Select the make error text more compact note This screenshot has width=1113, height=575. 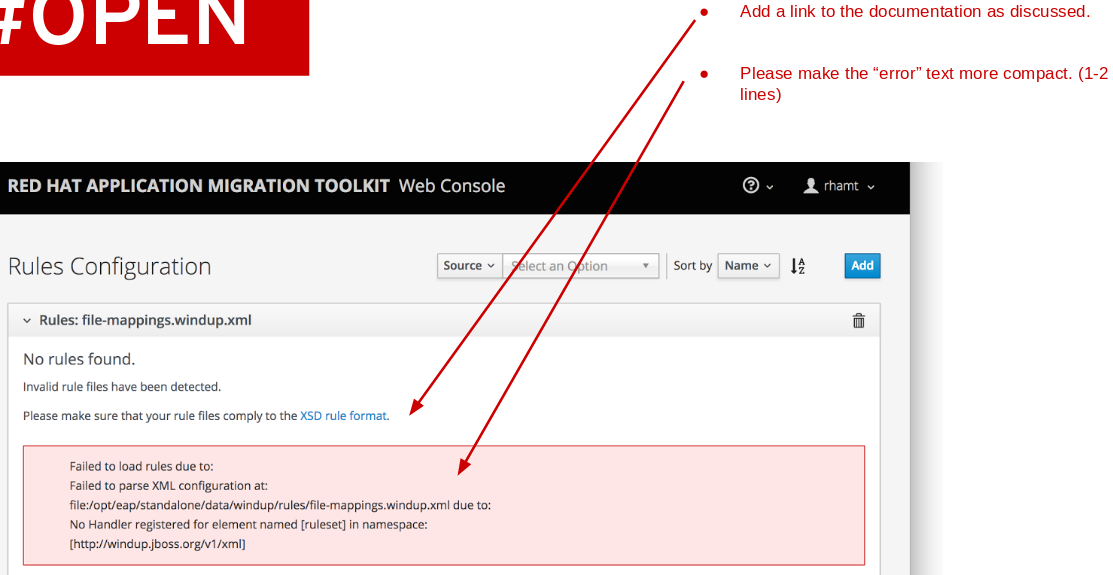[x=923, y=84]
